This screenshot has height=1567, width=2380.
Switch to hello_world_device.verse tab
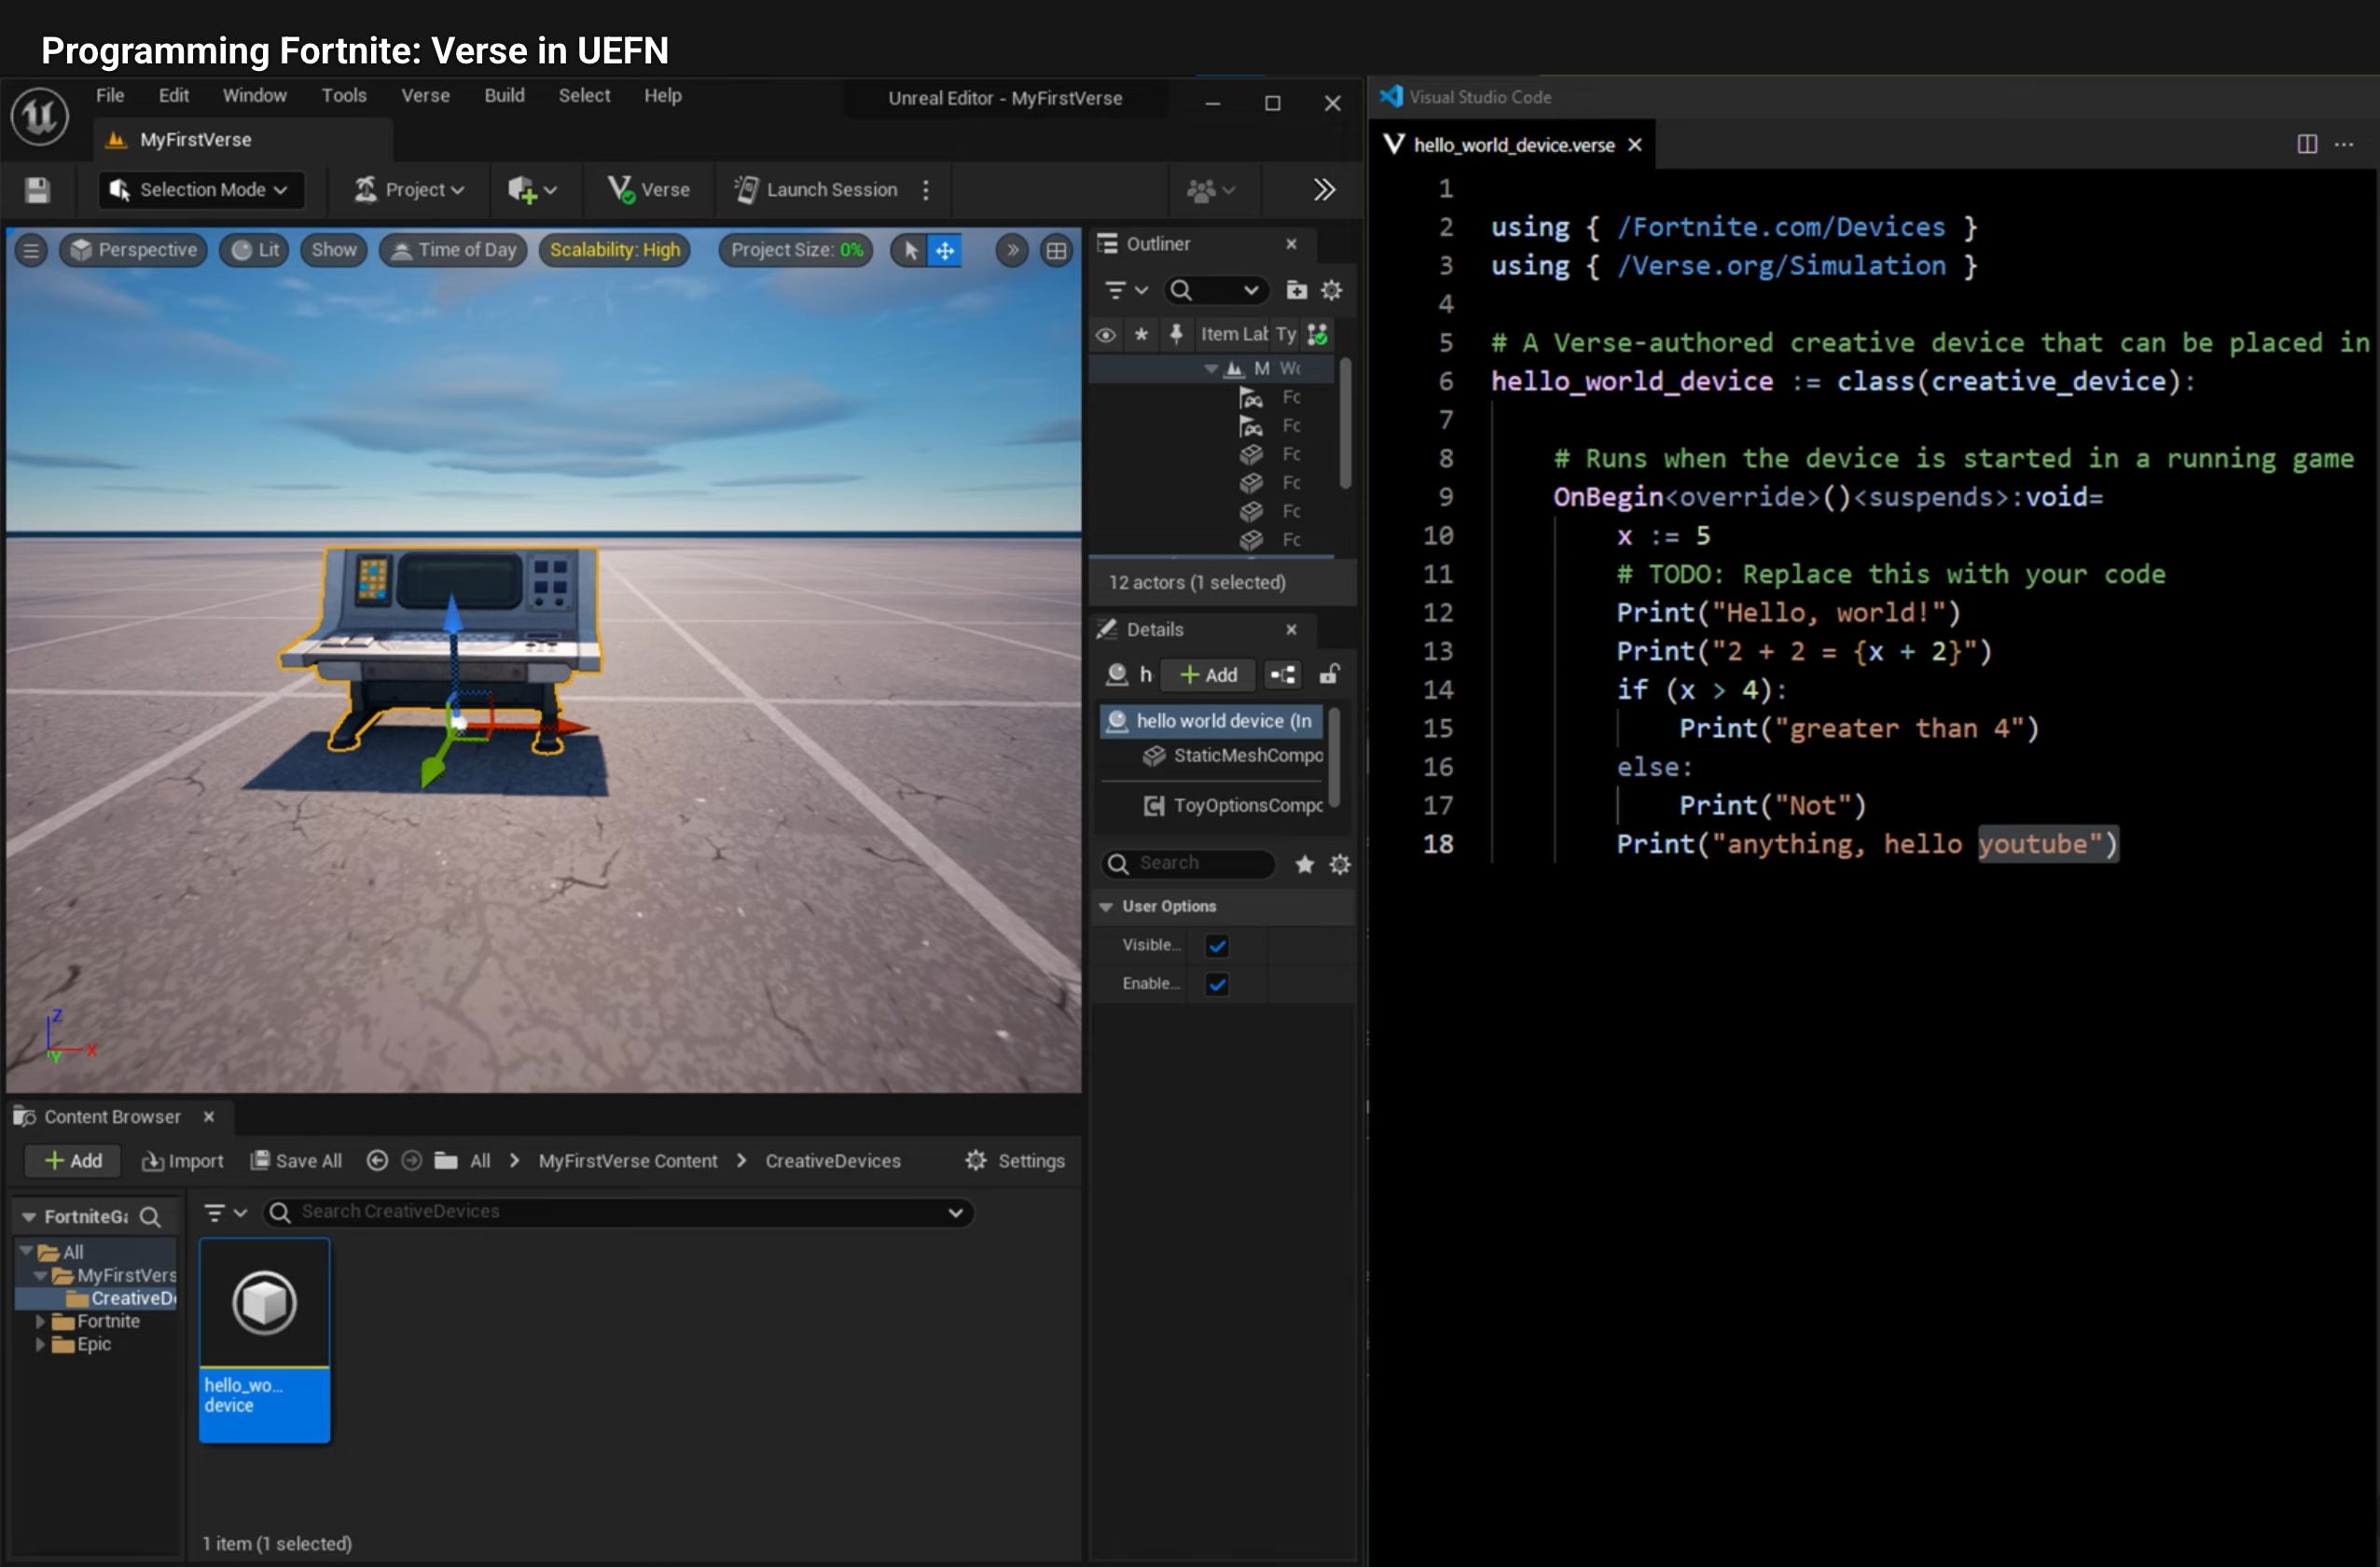1512,145
